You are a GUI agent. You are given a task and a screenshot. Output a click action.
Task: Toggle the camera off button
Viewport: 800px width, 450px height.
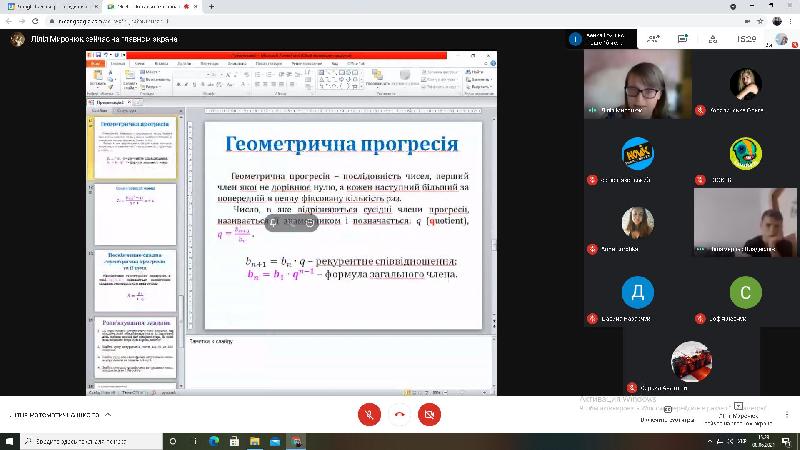pyautogui.click(x=430, y=414)
